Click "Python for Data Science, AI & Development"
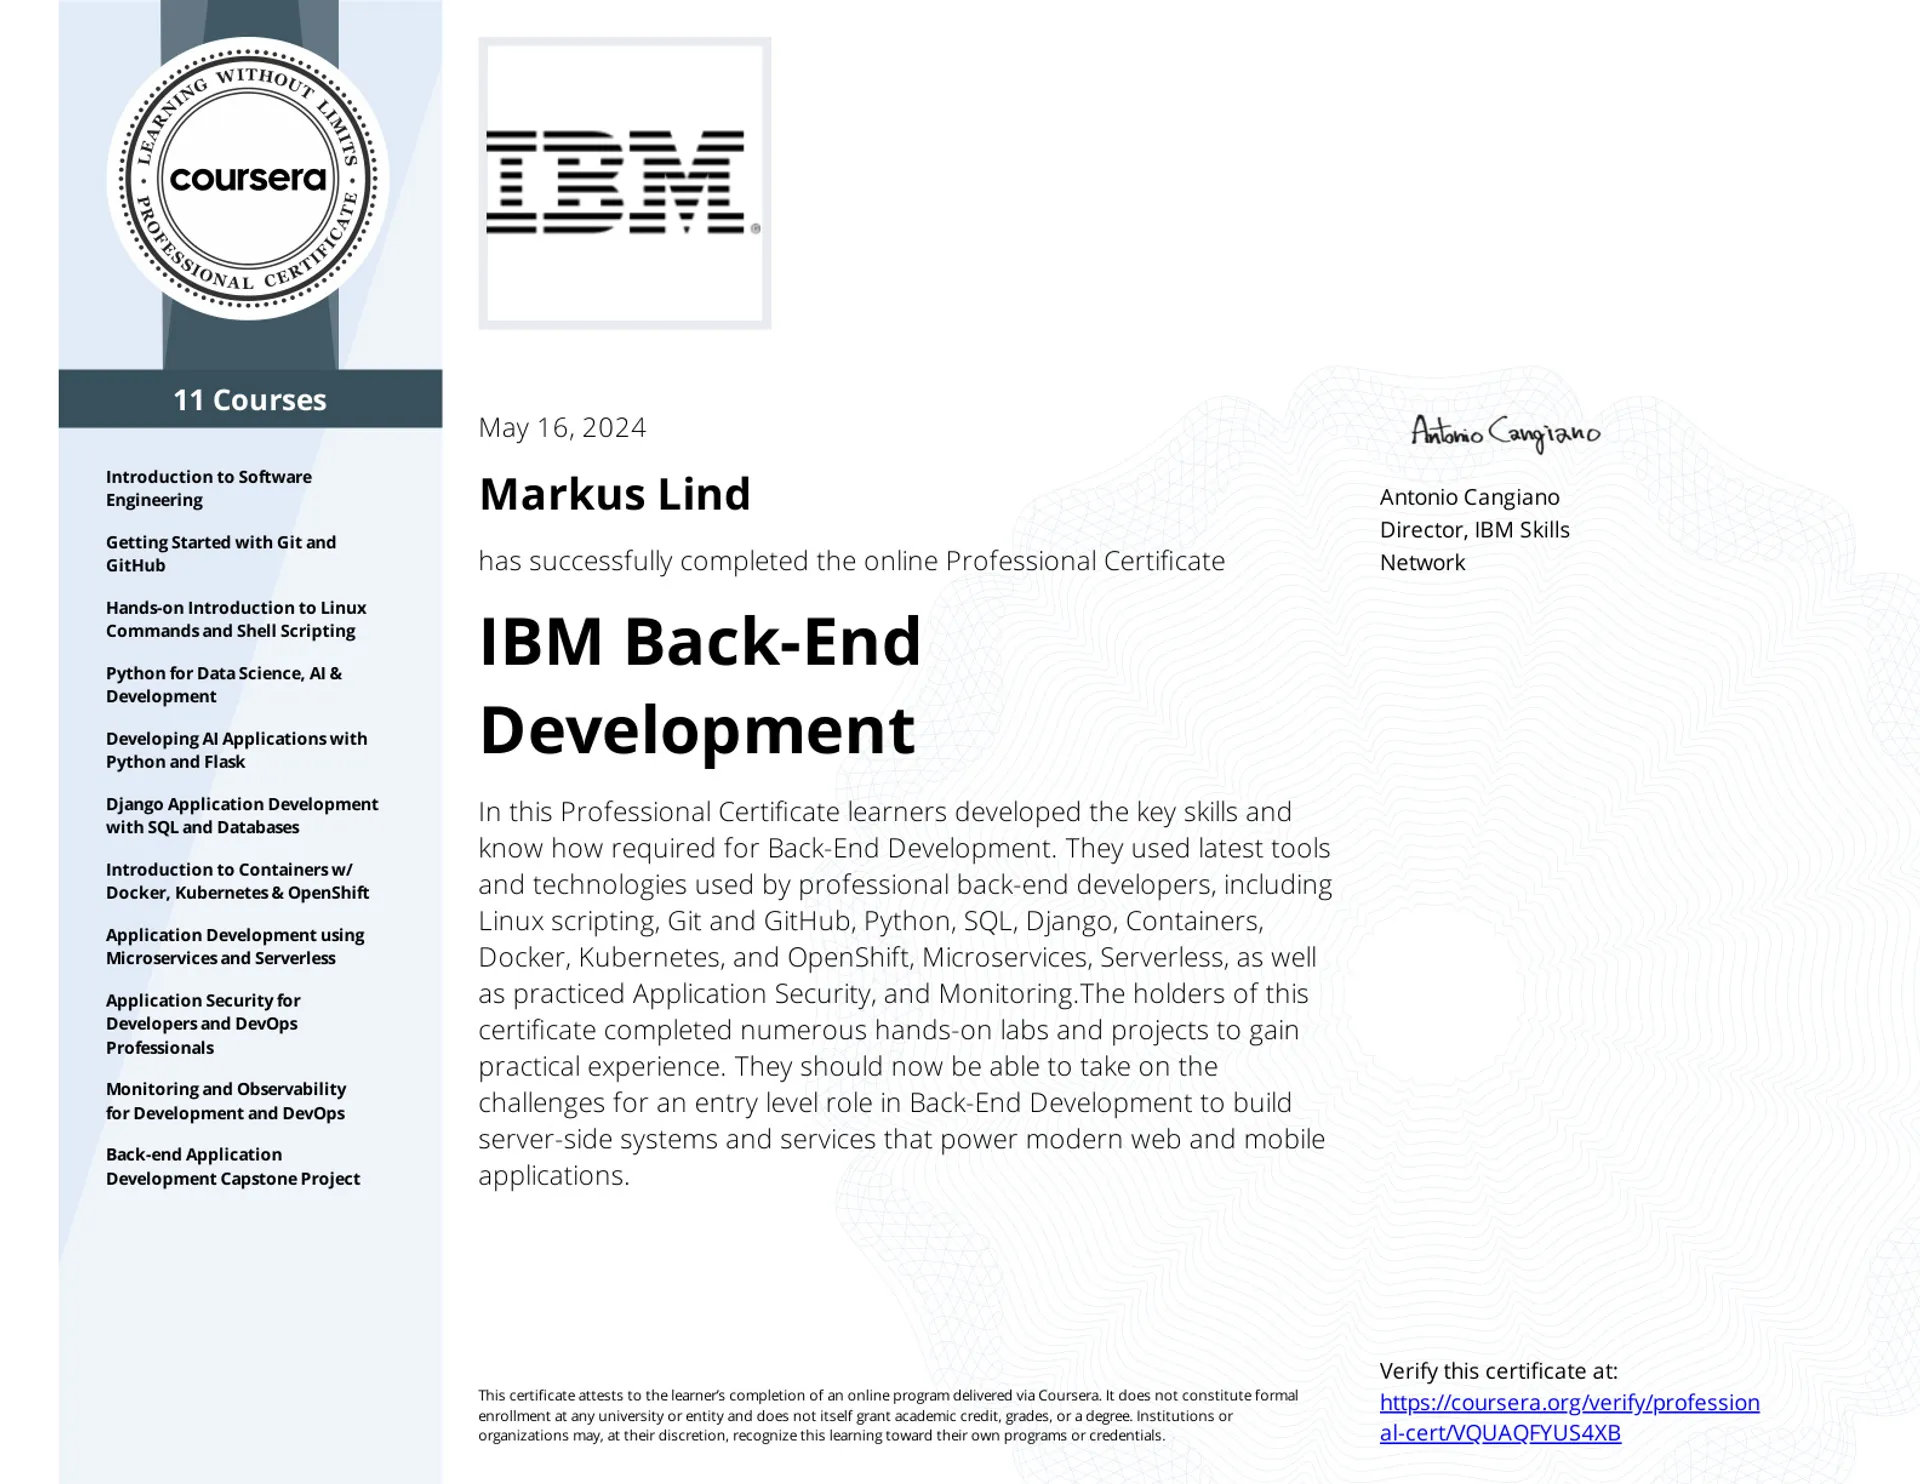Image resolution: width=1920 pixels, height=1484 pixels. (x=224, y=684)
